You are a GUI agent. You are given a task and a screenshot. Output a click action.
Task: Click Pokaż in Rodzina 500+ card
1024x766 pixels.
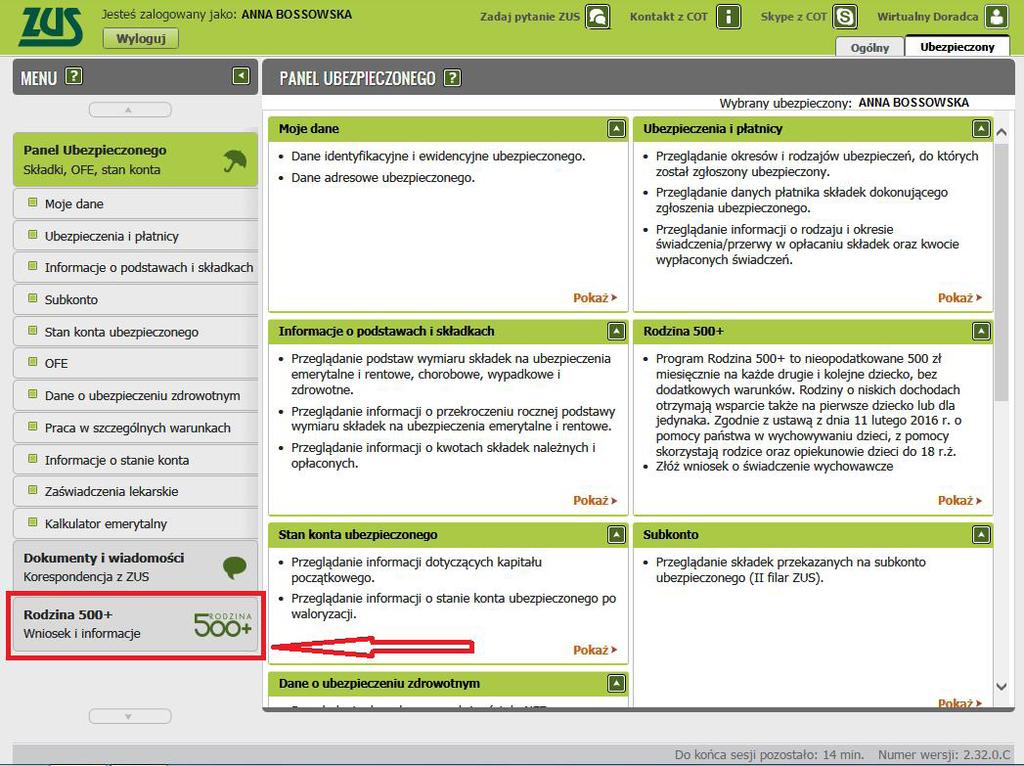coord(959,500)
